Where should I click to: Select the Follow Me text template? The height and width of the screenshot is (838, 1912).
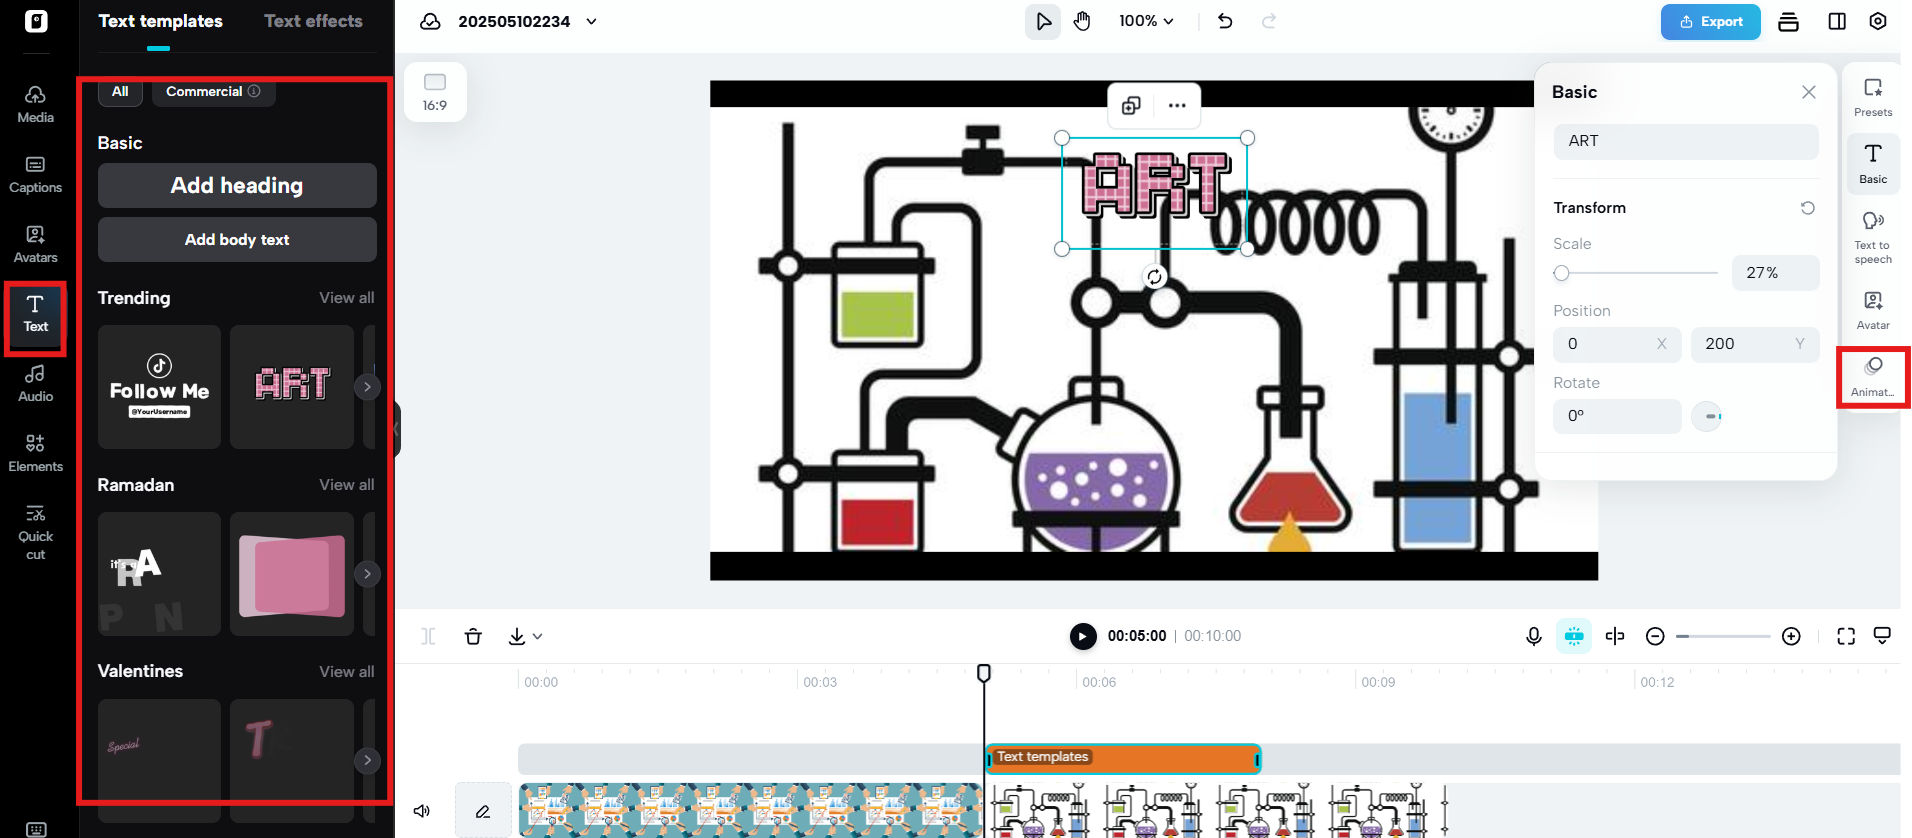tap(159, 387)
